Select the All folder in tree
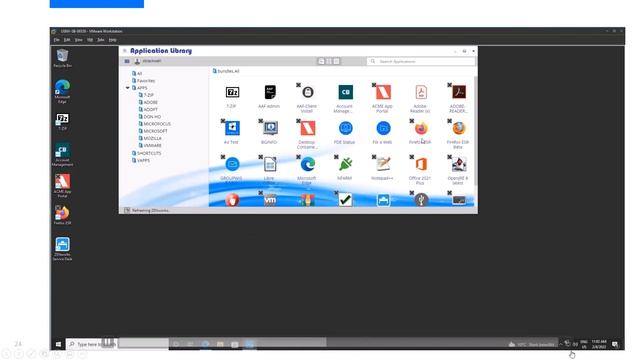Image resolution: width=640 pixels, height=360 pixels. point(137,73)
